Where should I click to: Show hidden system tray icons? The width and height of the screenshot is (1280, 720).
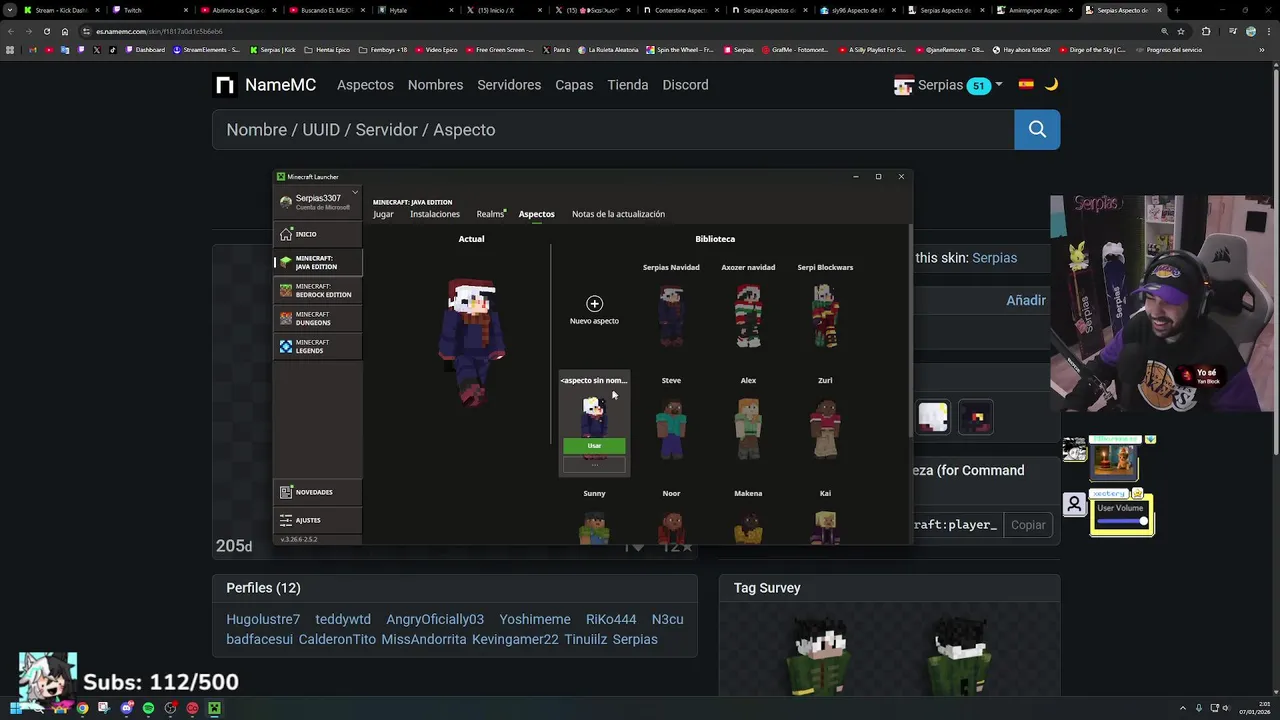pyautogui.click(x=1184, y=708)
